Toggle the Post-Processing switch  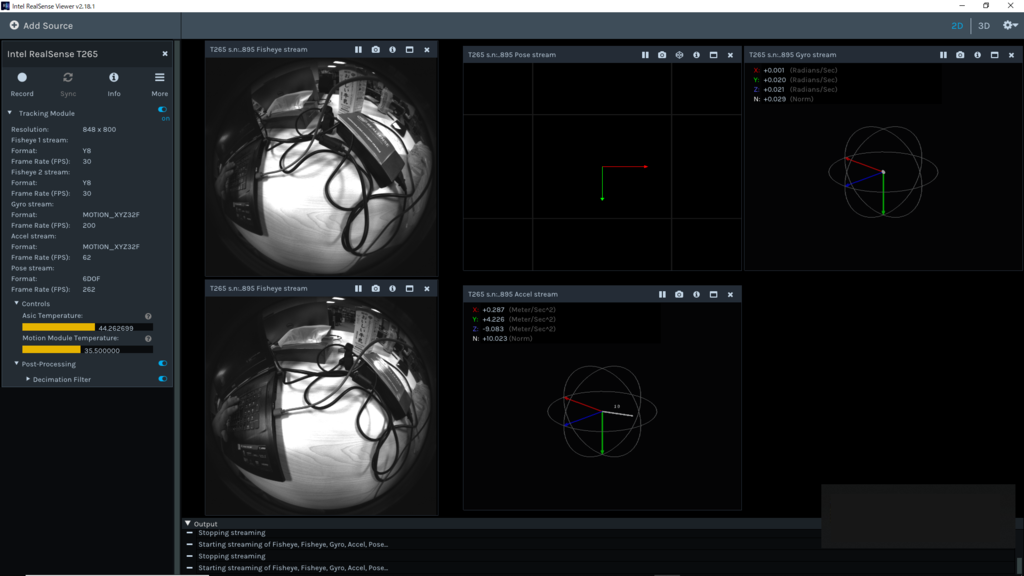163,364
